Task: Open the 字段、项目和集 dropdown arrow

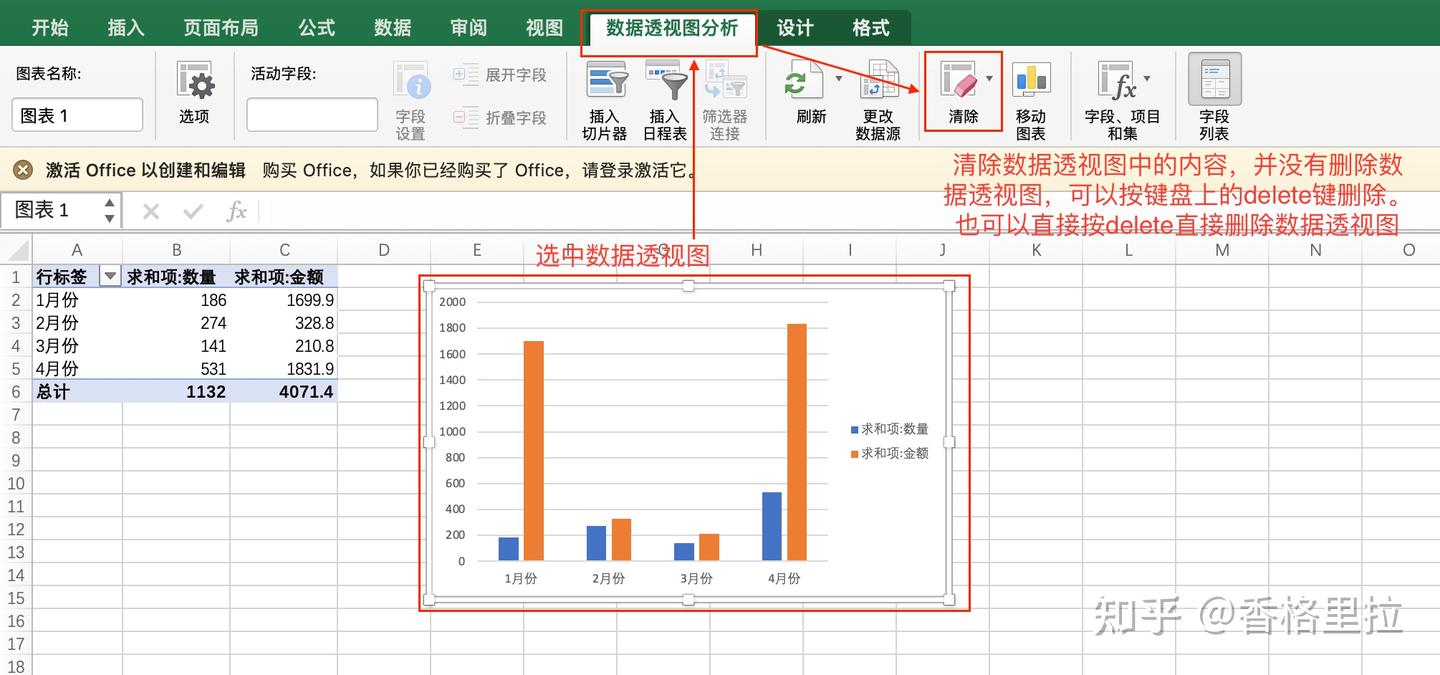Action: coord(1147,79)
